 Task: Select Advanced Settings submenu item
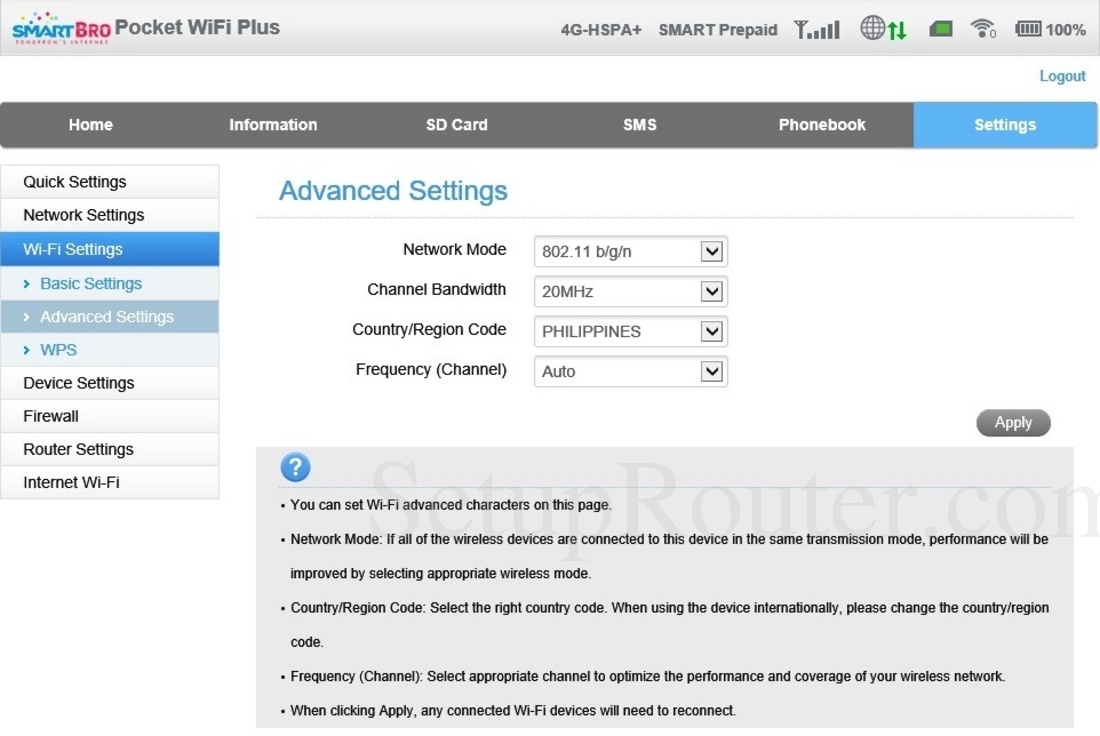pos(109,316)
